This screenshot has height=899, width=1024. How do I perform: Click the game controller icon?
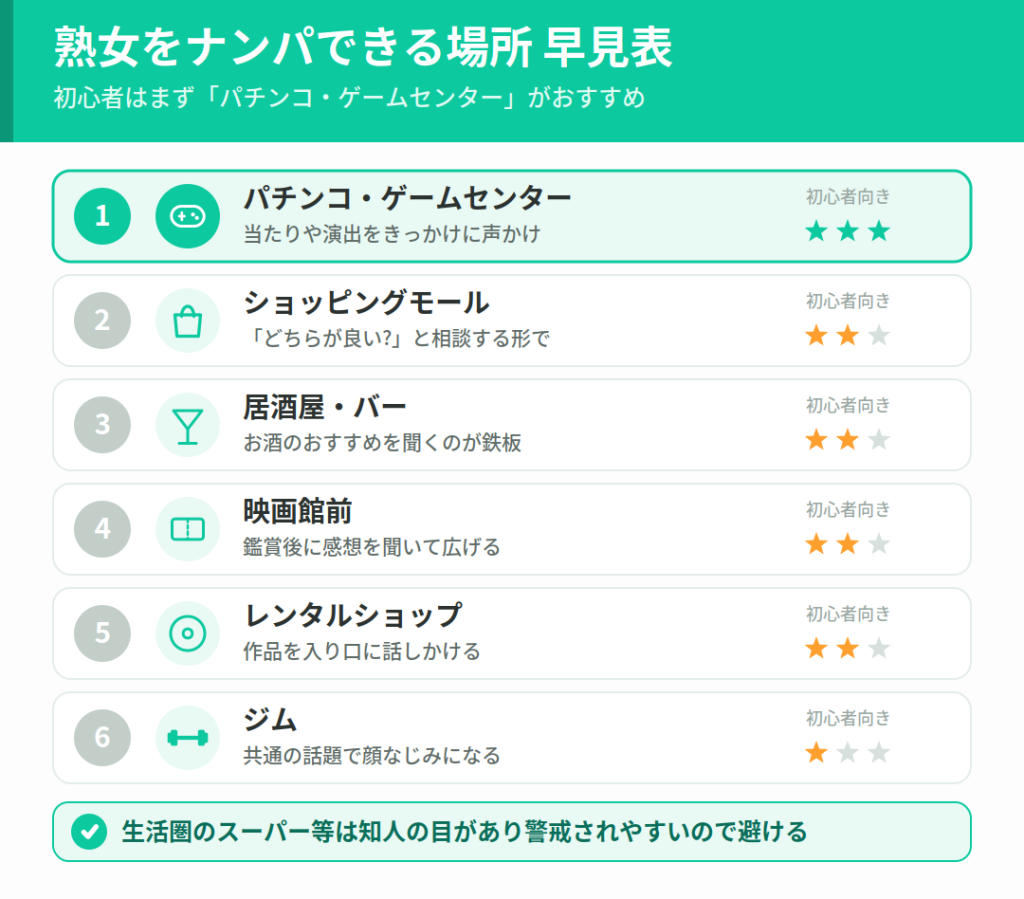(x=187, y=216)
